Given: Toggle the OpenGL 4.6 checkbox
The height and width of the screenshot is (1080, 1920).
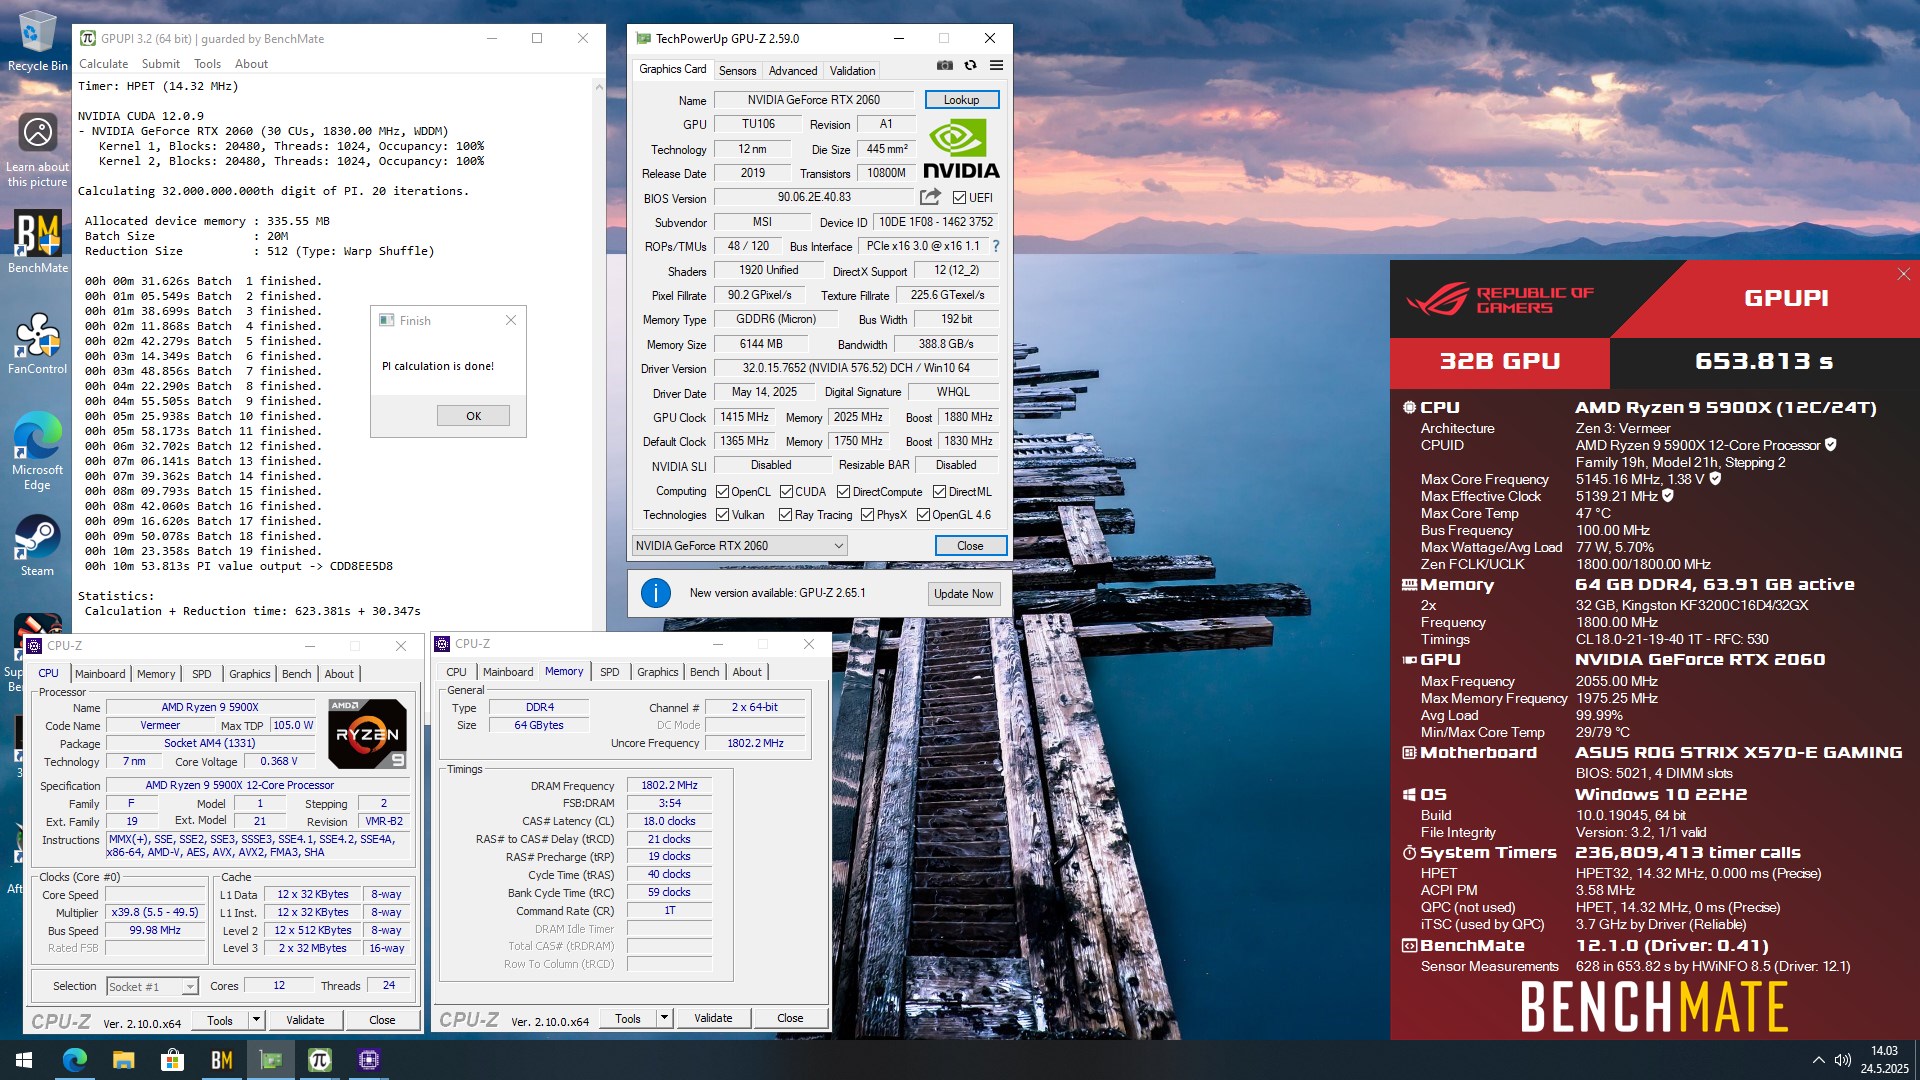Looking at the screenshot, I should pos(923,515).
